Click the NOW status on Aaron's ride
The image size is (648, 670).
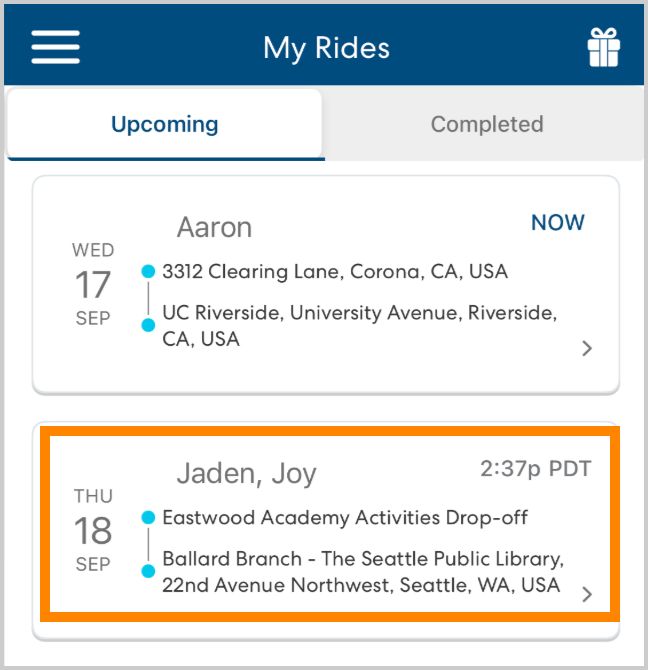[558, 223]
